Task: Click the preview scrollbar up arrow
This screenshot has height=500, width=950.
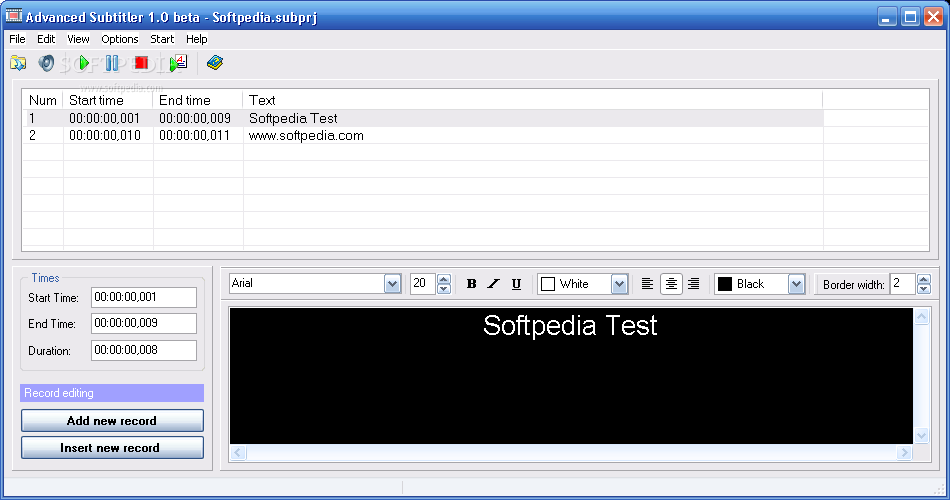Action: [x=922, y=316]
